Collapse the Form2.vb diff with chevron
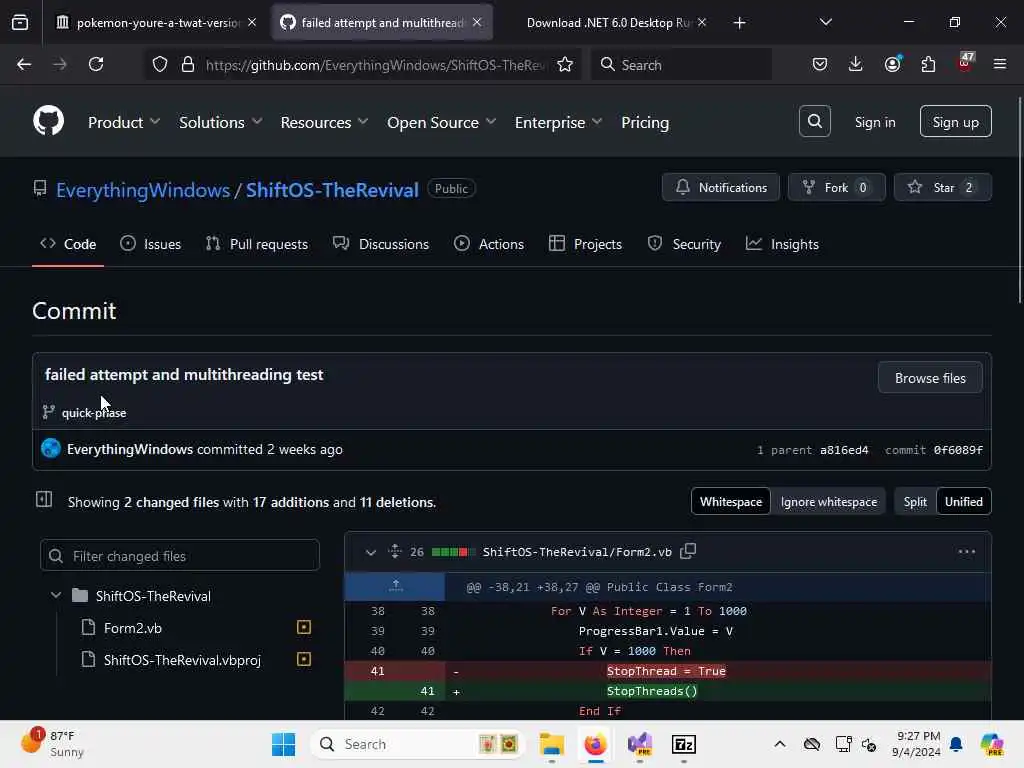 tap(370, 552)
